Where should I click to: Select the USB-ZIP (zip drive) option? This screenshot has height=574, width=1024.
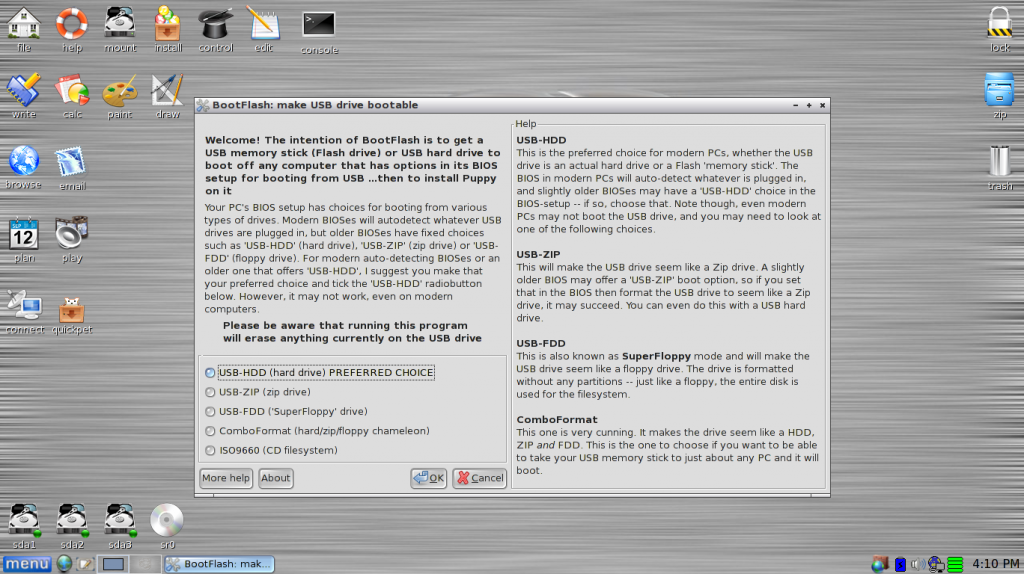pos(210,392)
